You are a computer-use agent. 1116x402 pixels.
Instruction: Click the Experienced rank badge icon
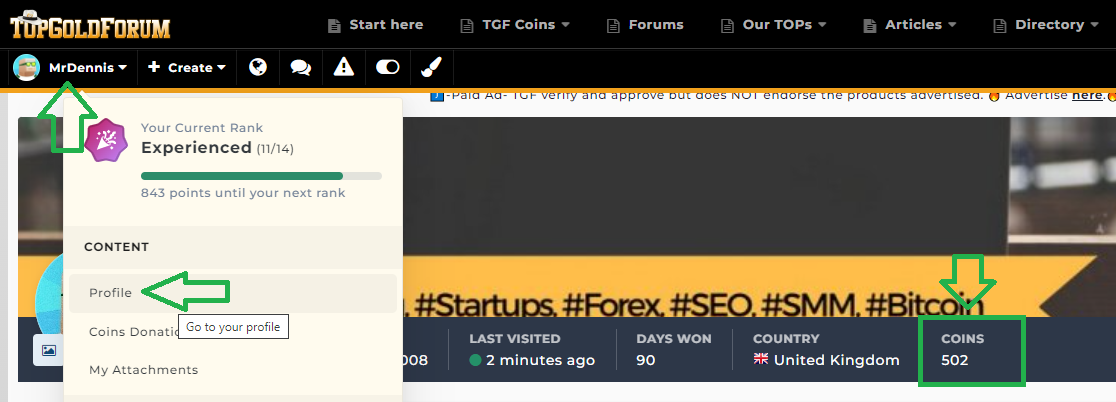[106, 139]
